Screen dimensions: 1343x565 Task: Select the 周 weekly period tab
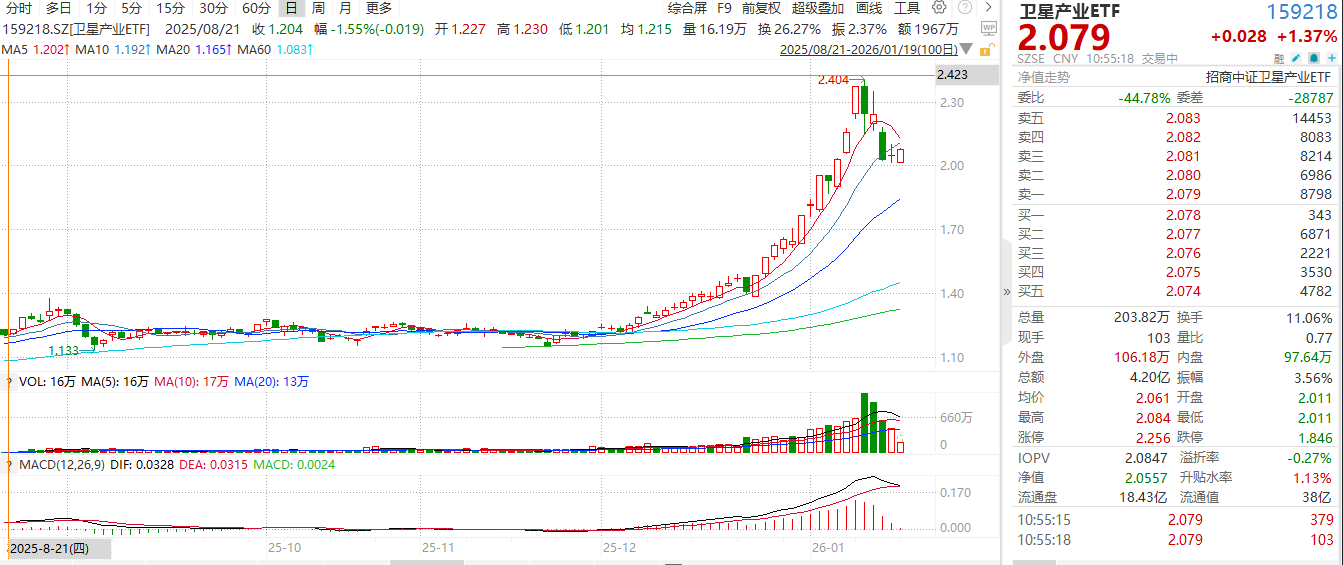point(318,8)
